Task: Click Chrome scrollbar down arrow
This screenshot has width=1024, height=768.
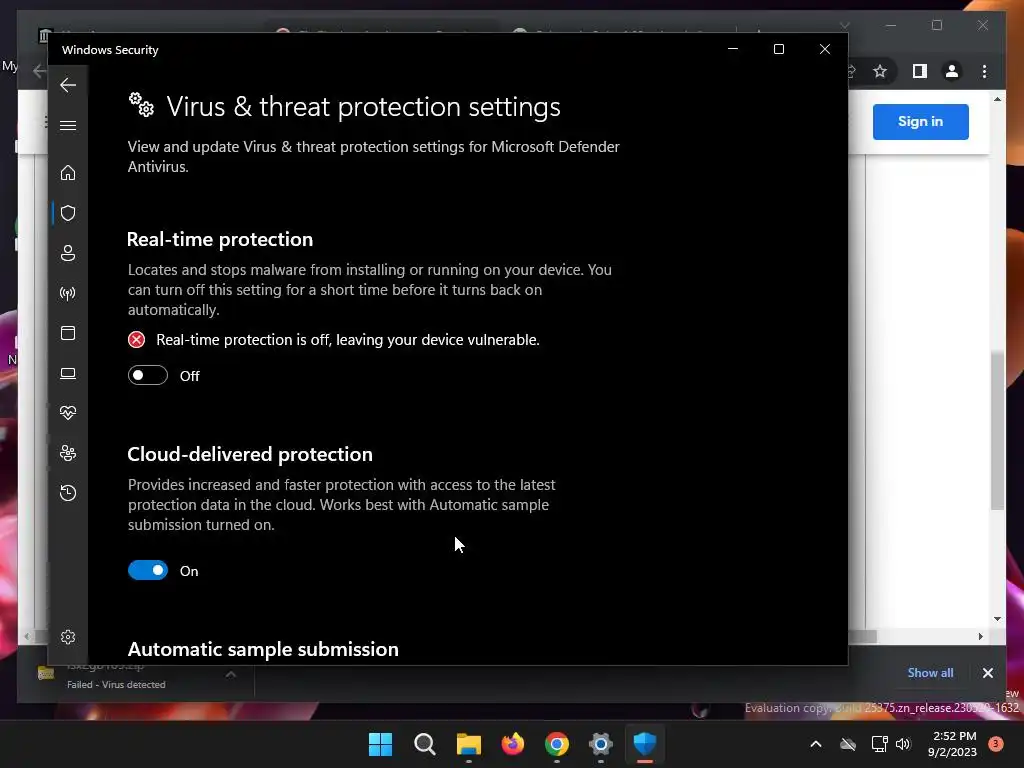Action: [997, 618]
